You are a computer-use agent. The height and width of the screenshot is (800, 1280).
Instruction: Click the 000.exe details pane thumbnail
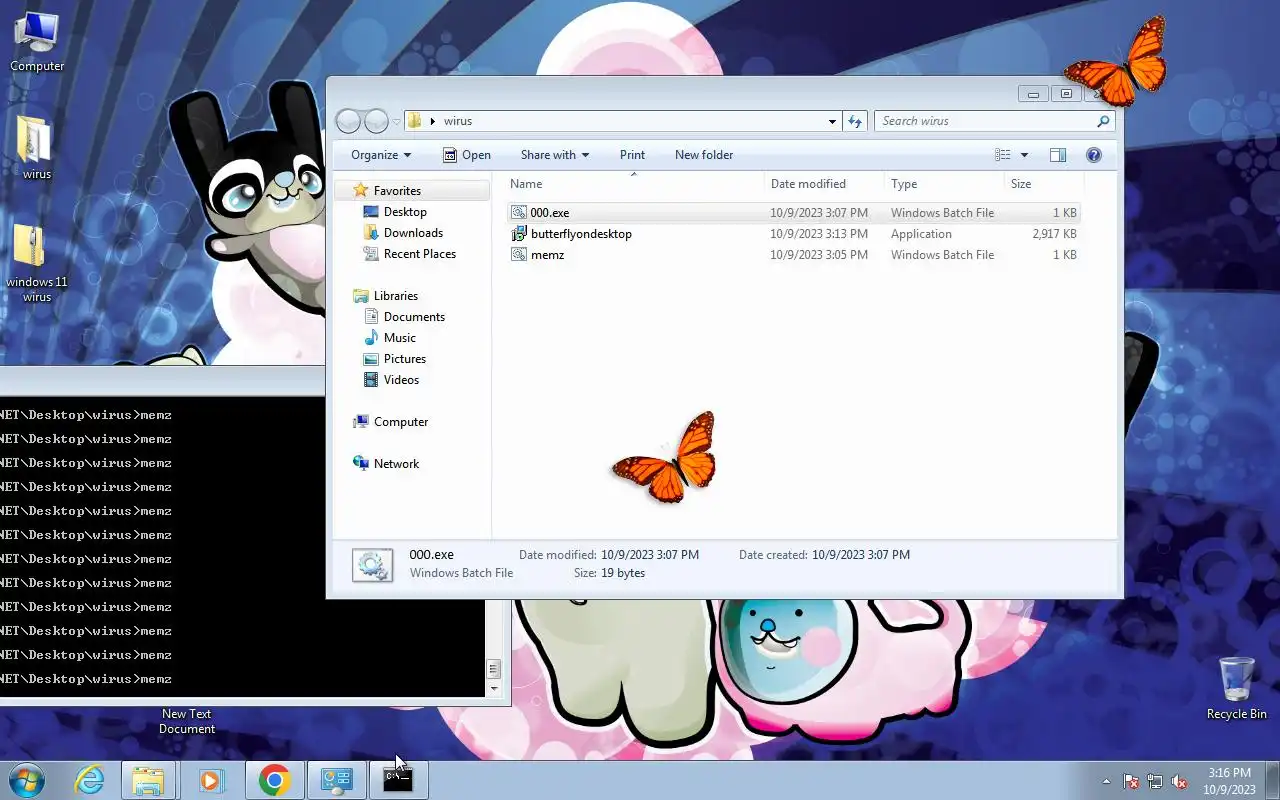pyautogui.click(x=372, y=565)
